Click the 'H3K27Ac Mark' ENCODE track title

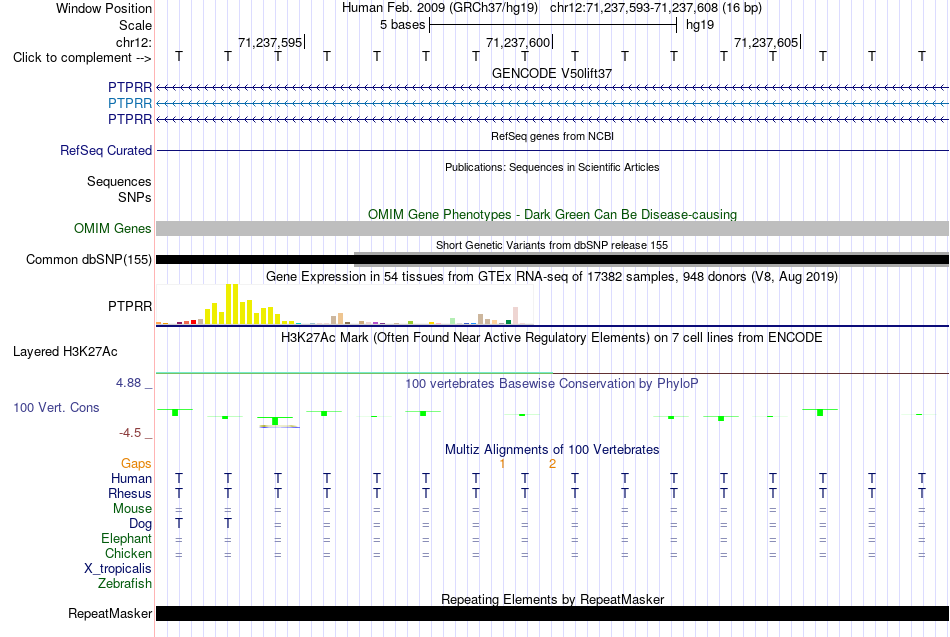(552, 338)
